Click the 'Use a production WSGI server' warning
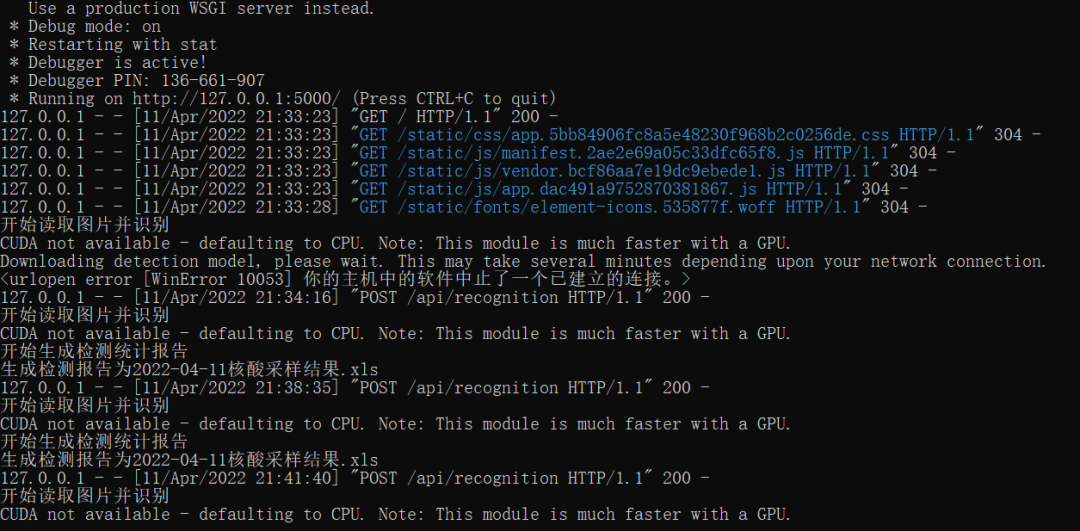 tap(201, 9)
